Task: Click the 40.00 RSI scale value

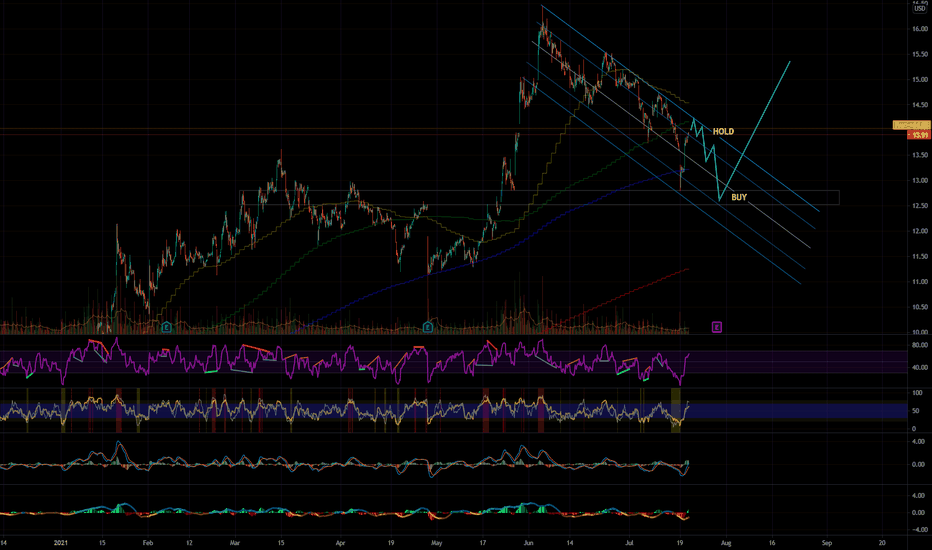Action: pyautogui.click(x=920, y=367)
